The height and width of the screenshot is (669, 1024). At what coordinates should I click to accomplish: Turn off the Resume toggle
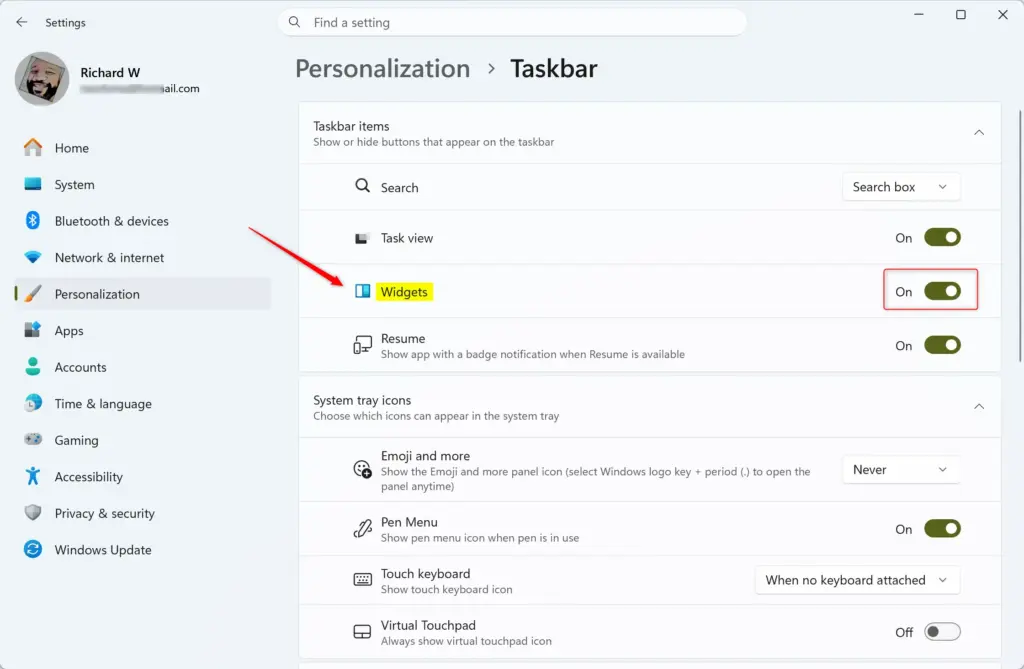click(942, 345)
